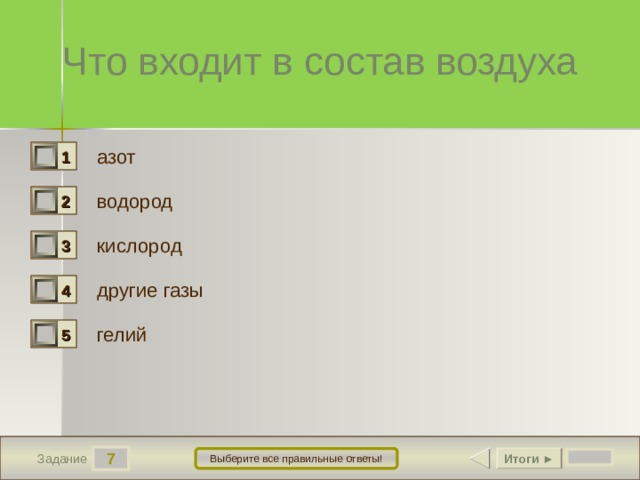Image resolution: width=640 pixels, height=480 pixels.
Task: Open the Итоги results button
Action: pyautogui.click(x=529, y=458)
